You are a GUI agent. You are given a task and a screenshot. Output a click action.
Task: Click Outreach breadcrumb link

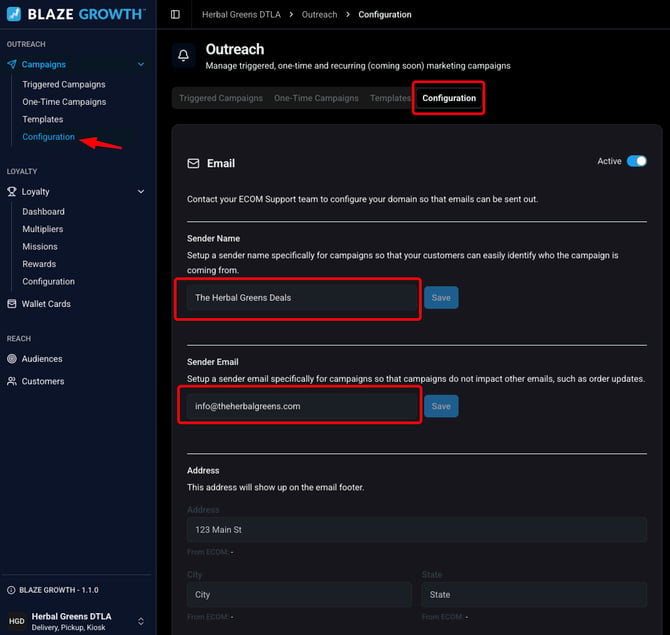pyautogui.click(x=319, y=15)
